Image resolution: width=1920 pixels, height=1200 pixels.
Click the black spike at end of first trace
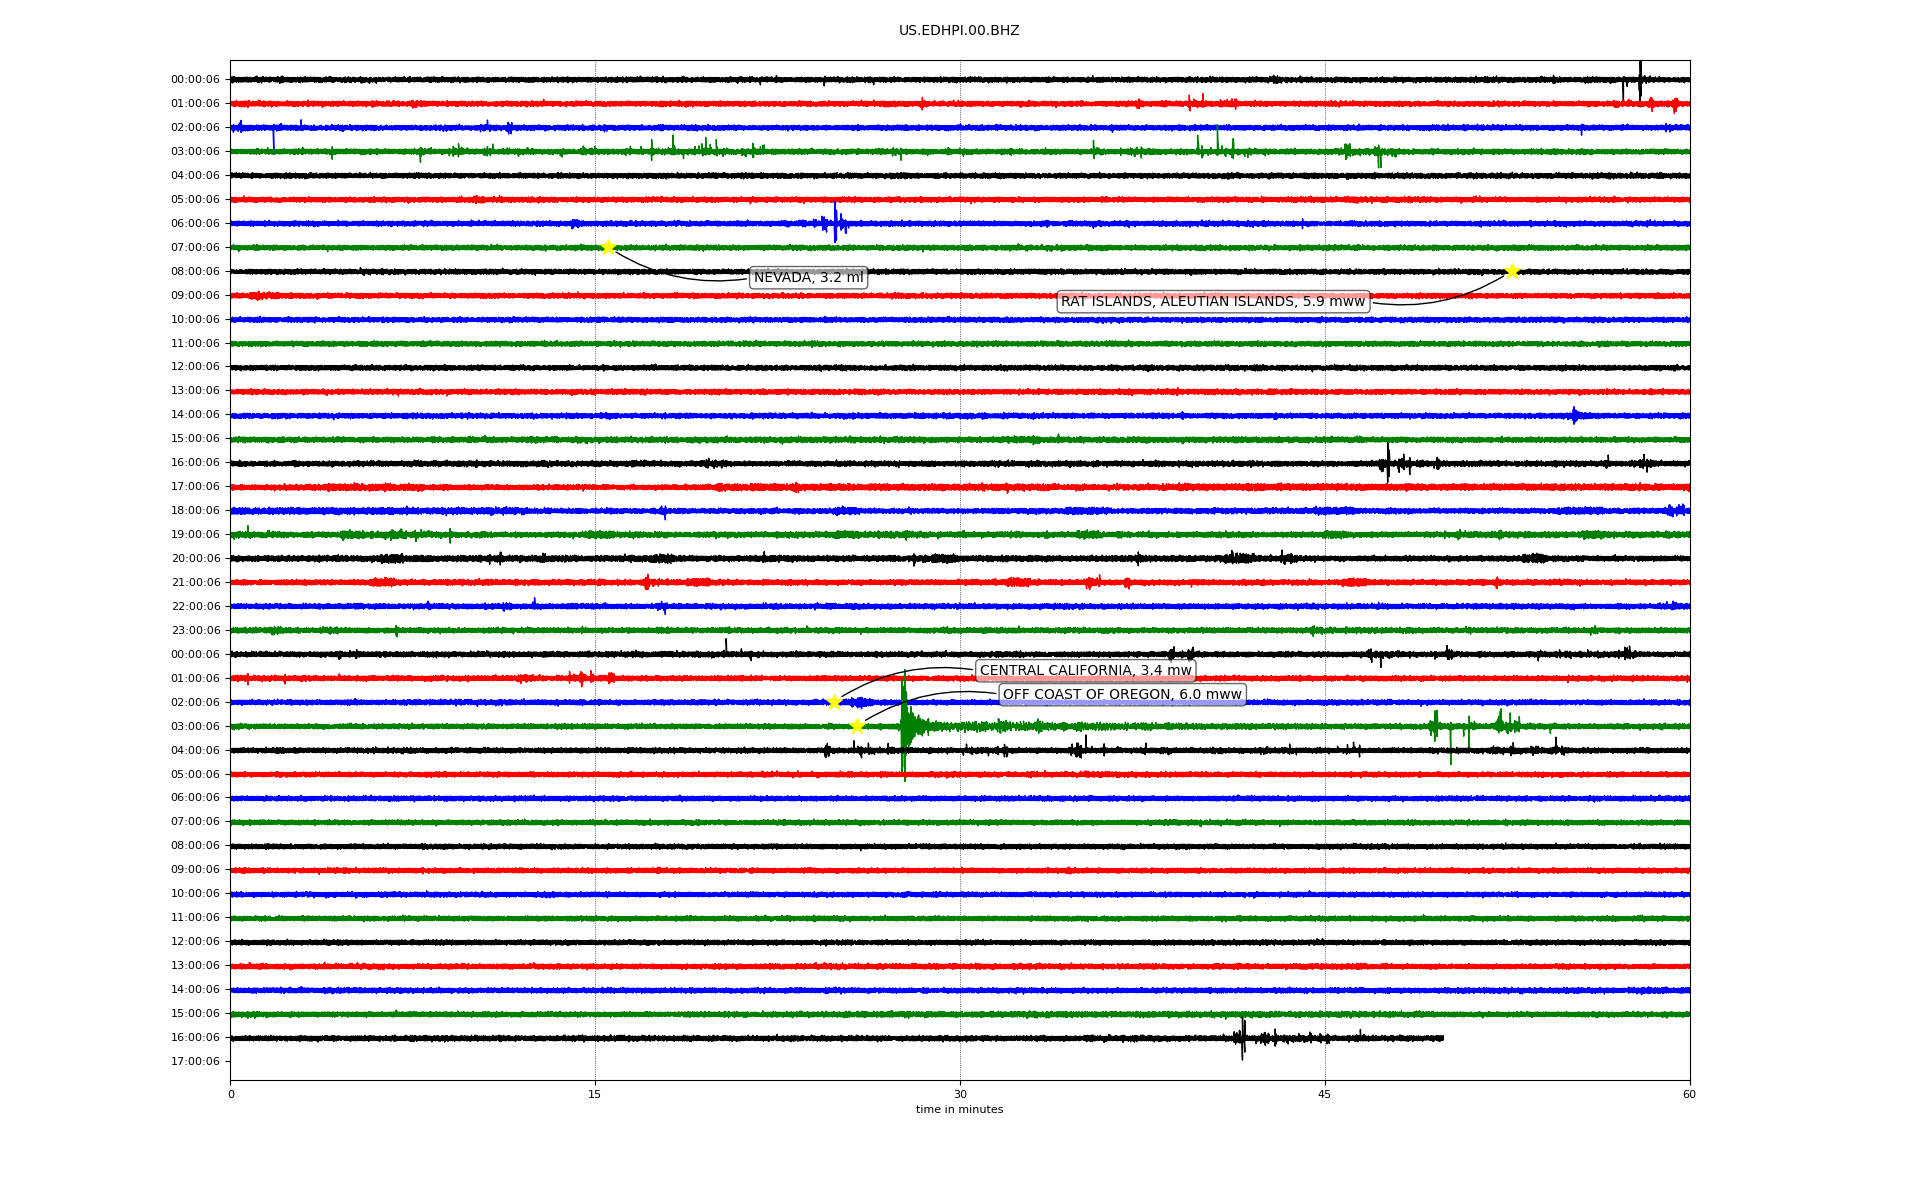pyautogui.click(x=1640, y=78)
